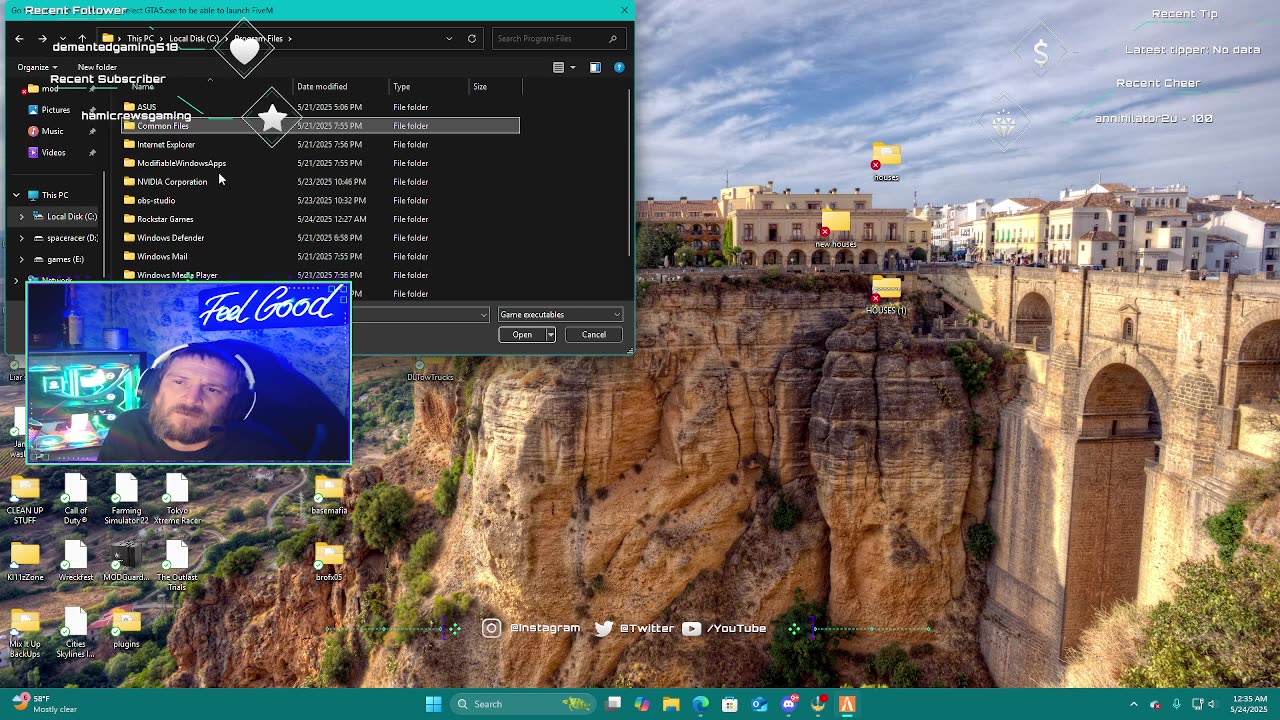The height and width of the screenshot is (720, 1280).
Task: Select the new houses desktop folder
Action: [x=836, y=230]
